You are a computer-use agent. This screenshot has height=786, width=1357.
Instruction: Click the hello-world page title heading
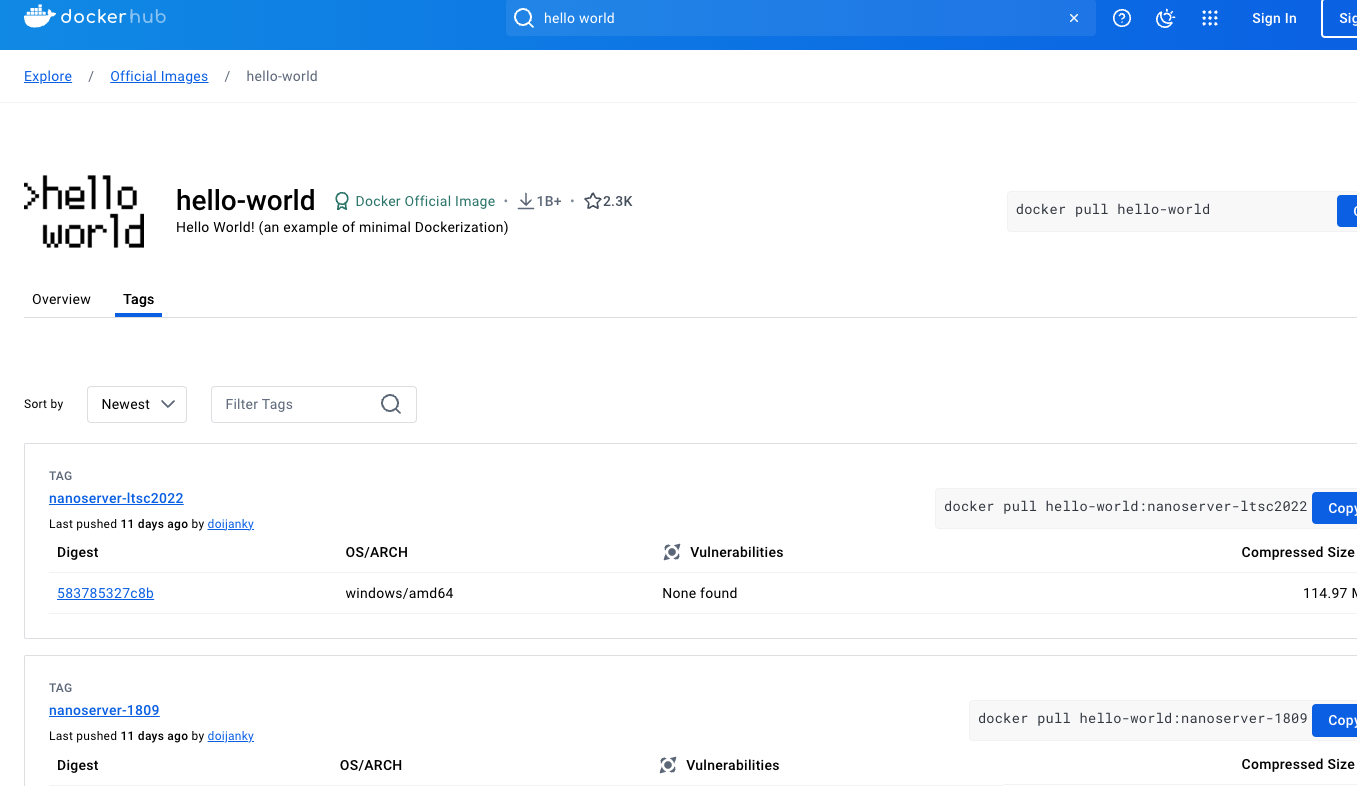coord(245,200)
